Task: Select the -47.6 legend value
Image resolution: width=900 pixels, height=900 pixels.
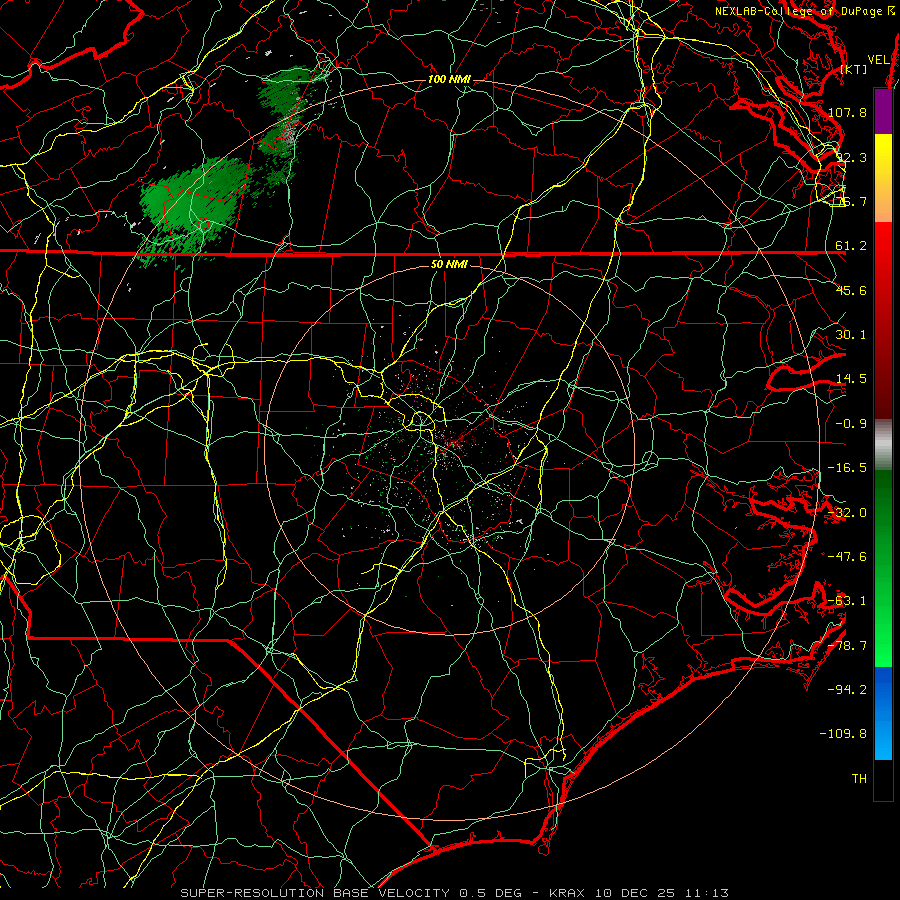Action: [848, 557]
